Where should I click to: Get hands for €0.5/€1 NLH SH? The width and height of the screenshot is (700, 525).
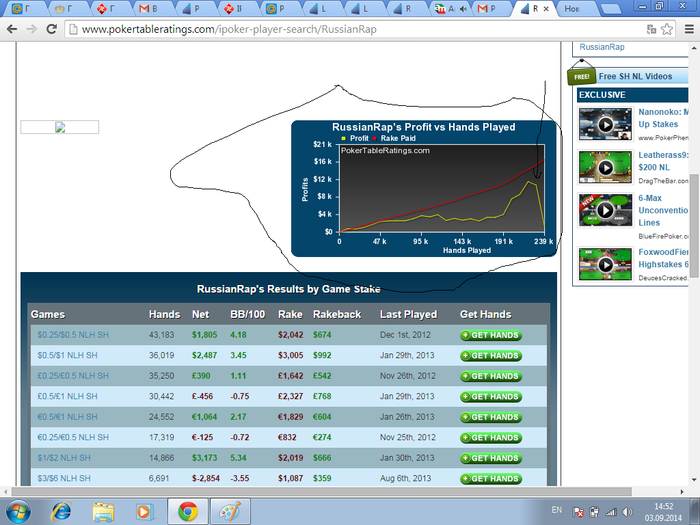491,417
